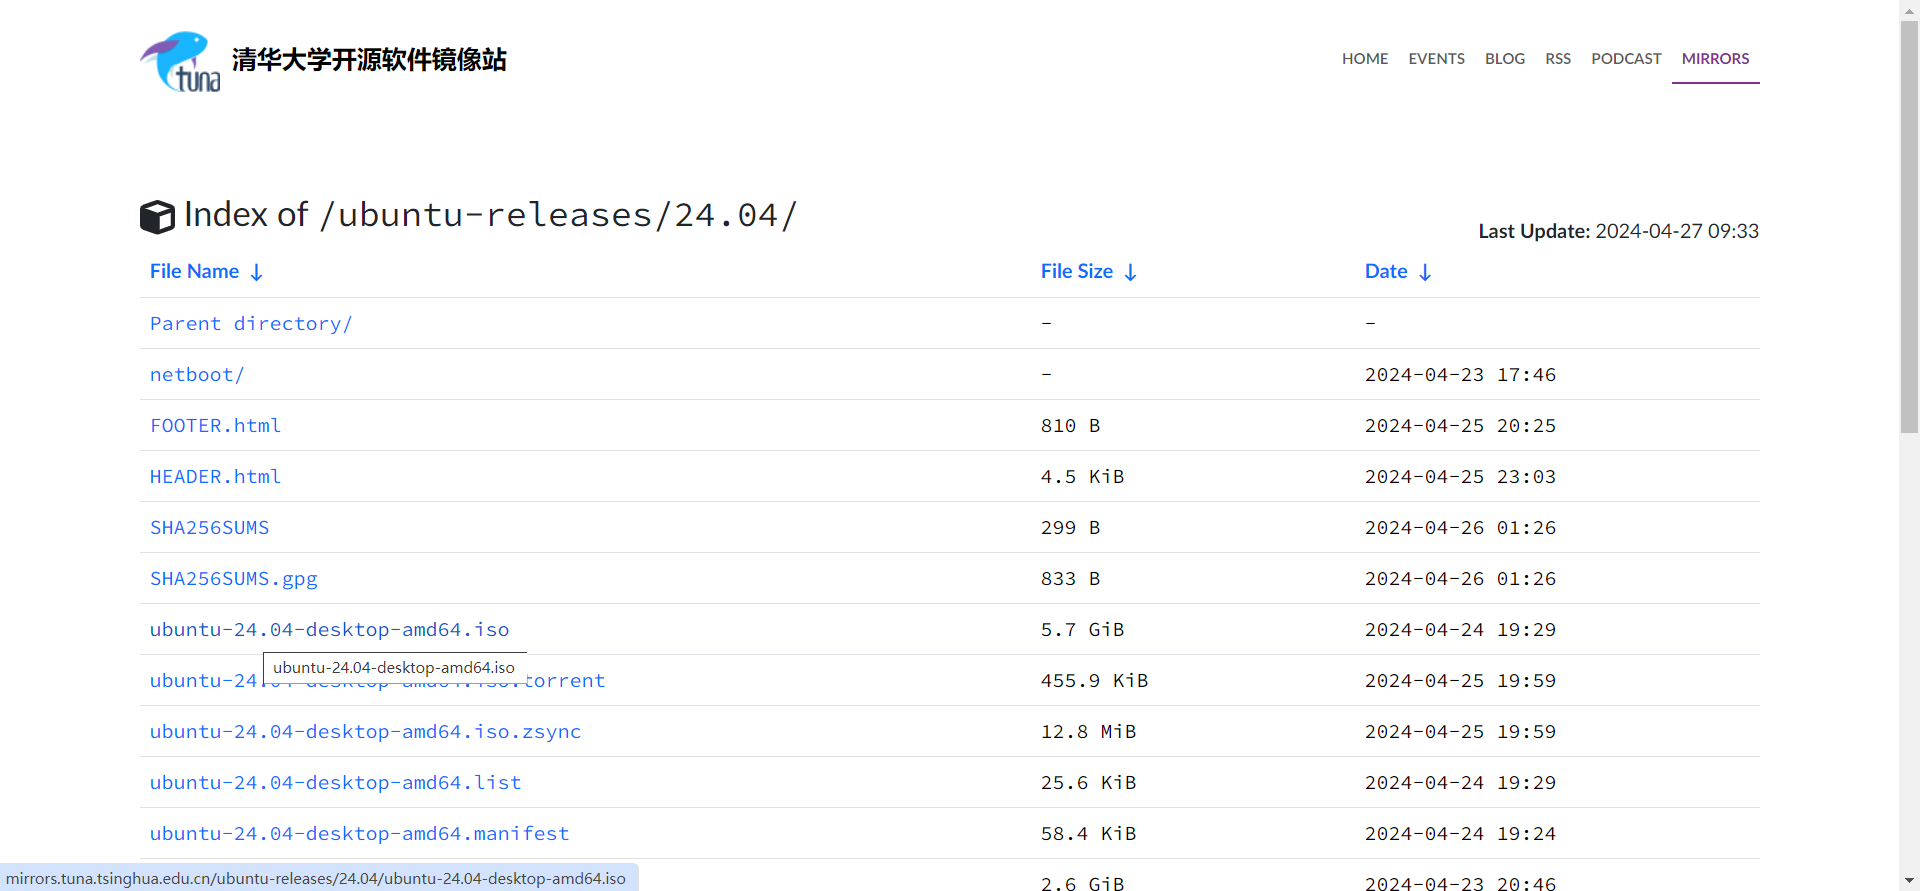This screenshot has width=1920, height=891.
Task: Open the Parent directory link
Action: pos(250,324)
